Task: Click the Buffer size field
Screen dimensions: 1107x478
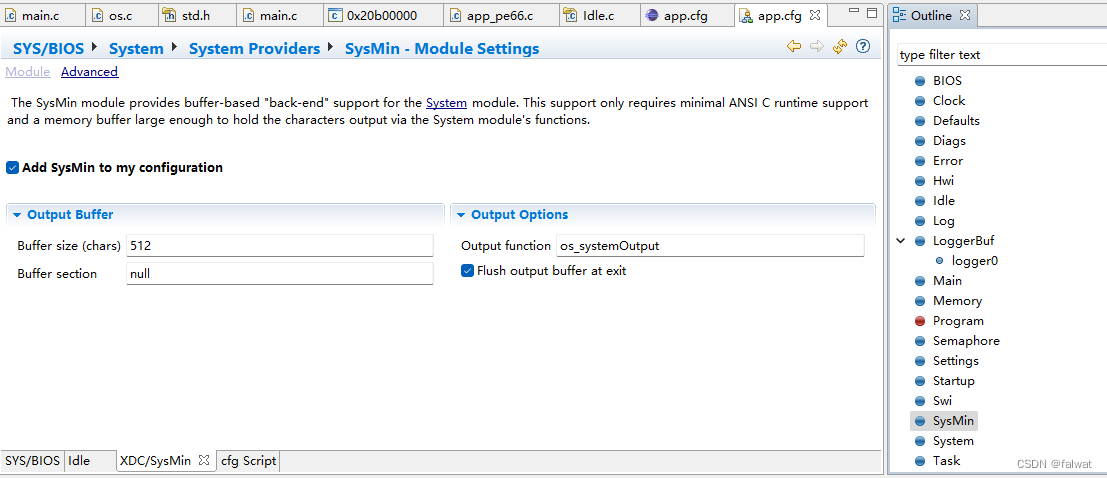Action: click(280, 246)
